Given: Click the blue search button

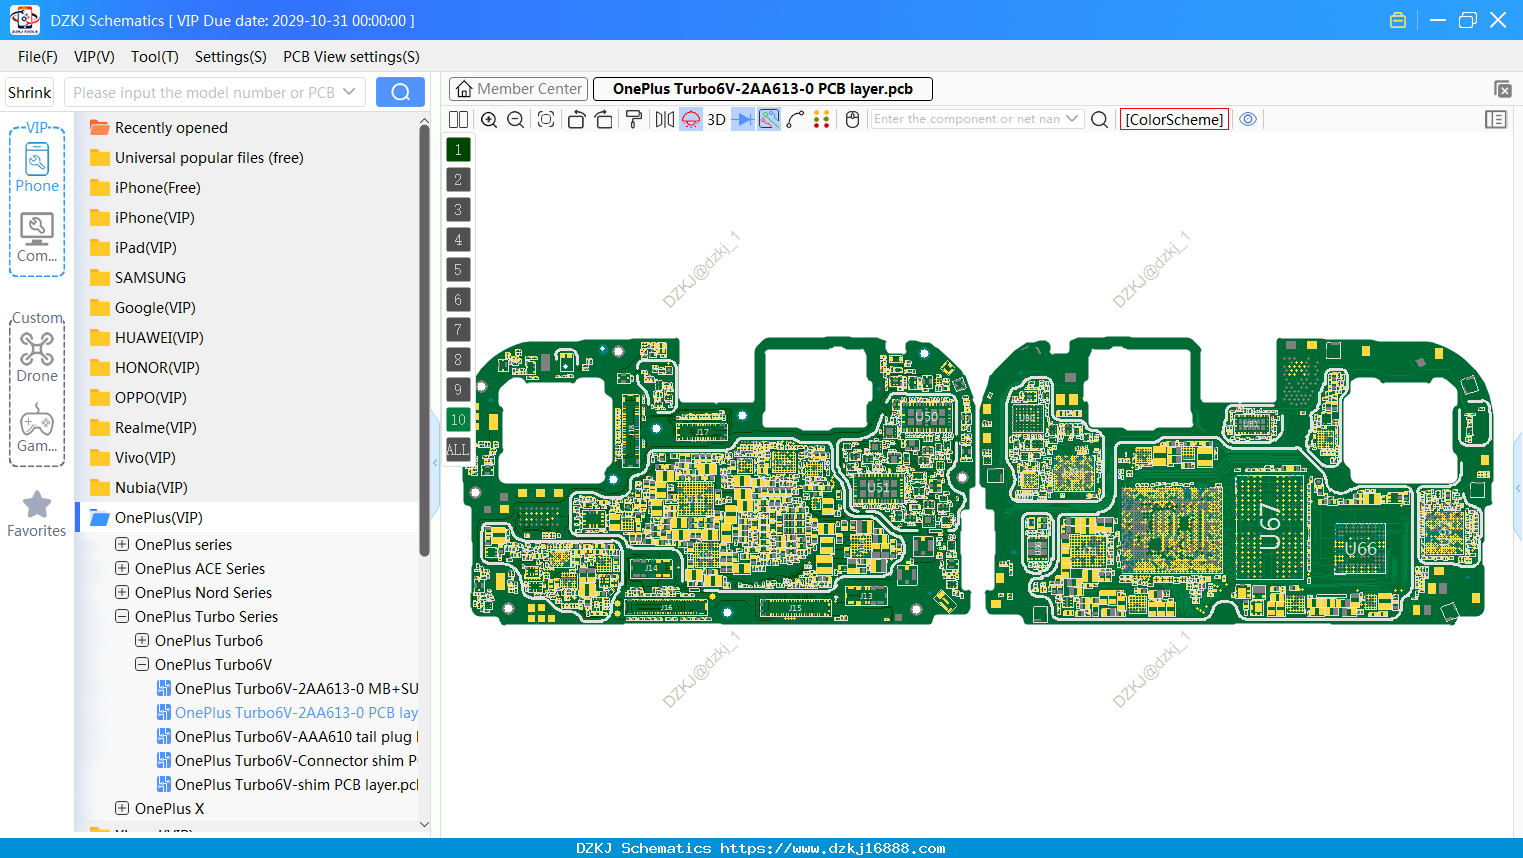Looking at the screenshot, I should pyautogui.click(x=400, y=92).
